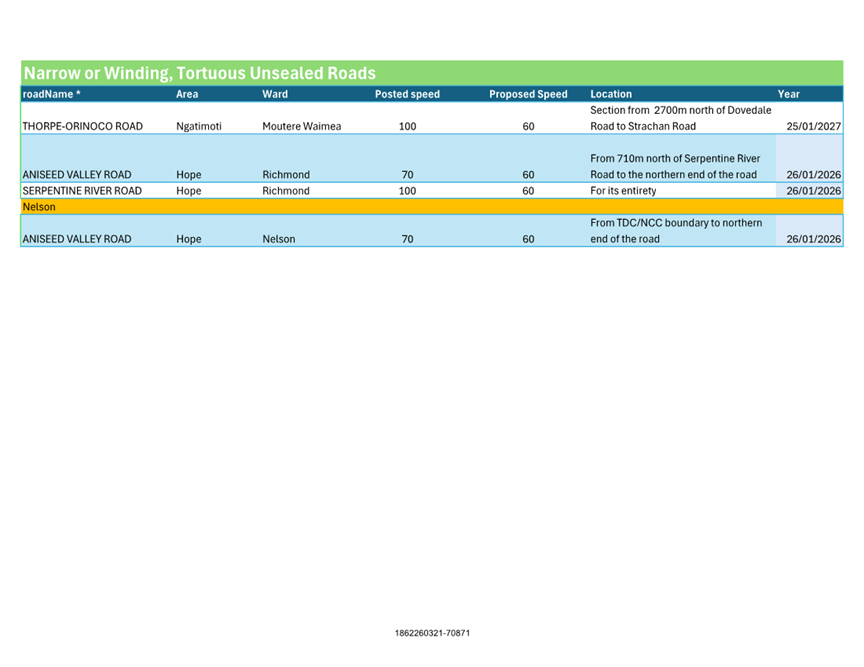Click the 'SERPENTINE RIVER ROAD' cell
This screenshot has width=864, height=667.
coord(82,191)
